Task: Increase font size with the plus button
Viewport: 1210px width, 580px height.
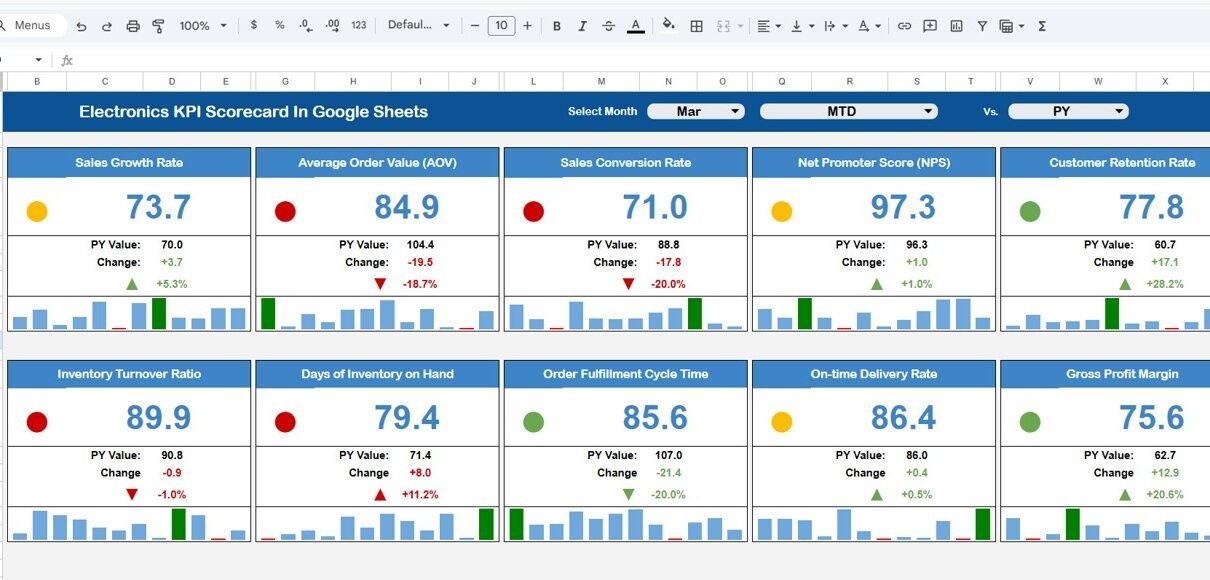Action: coord(528,26)
